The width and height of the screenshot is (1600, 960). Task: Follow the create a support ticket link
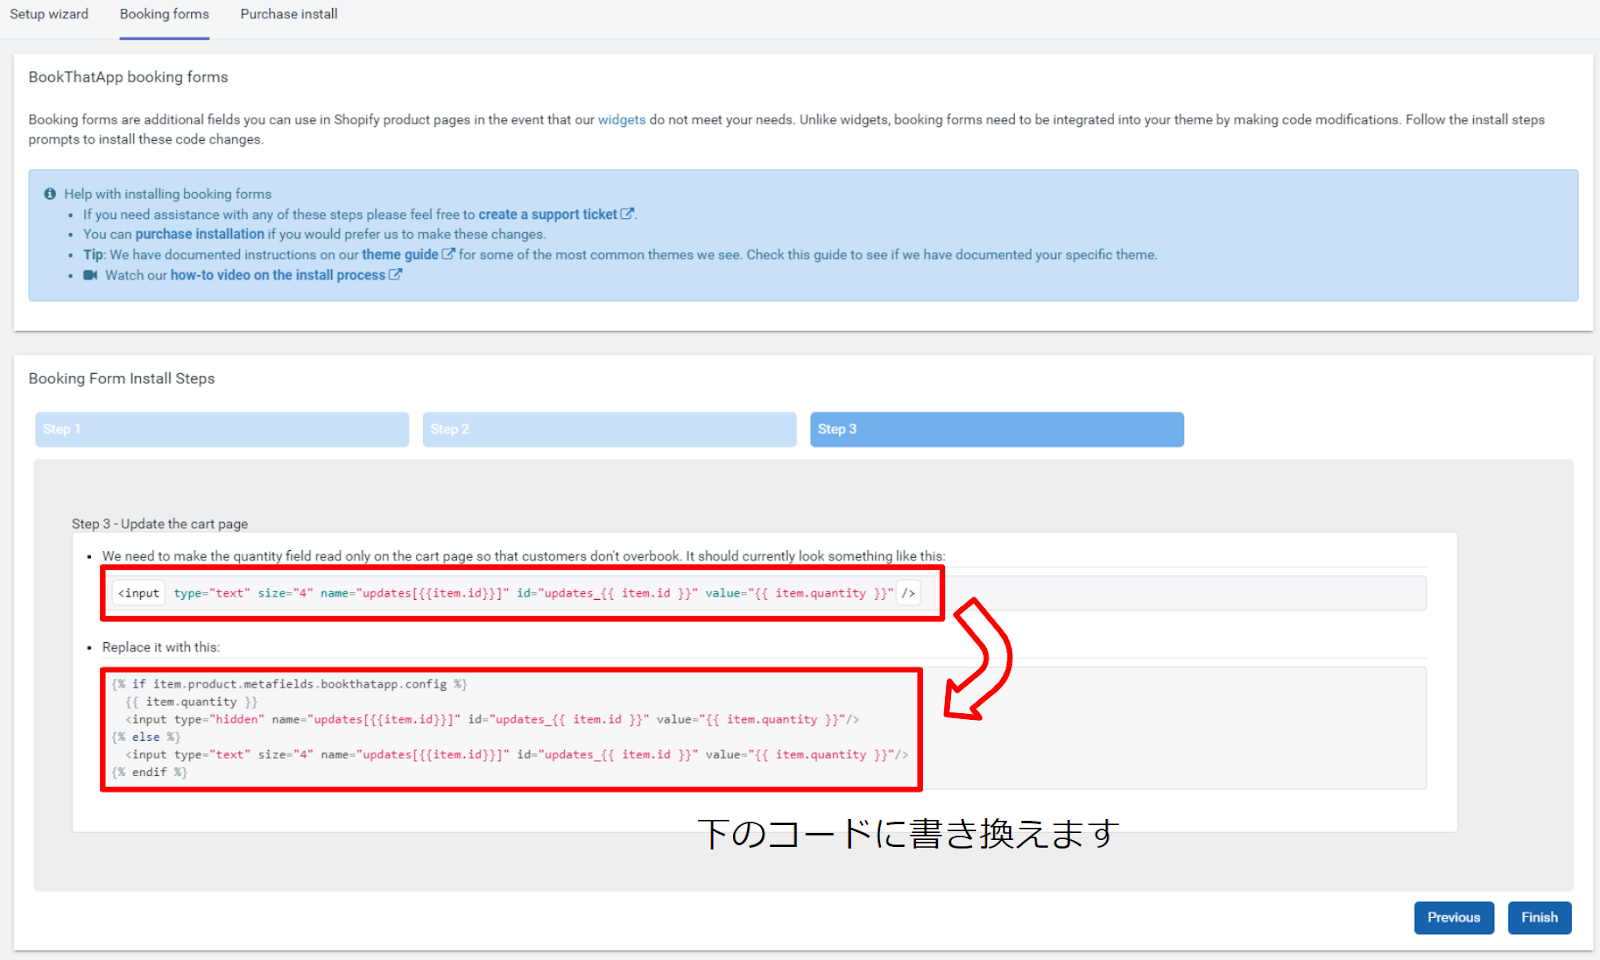[x=547, y=214]
